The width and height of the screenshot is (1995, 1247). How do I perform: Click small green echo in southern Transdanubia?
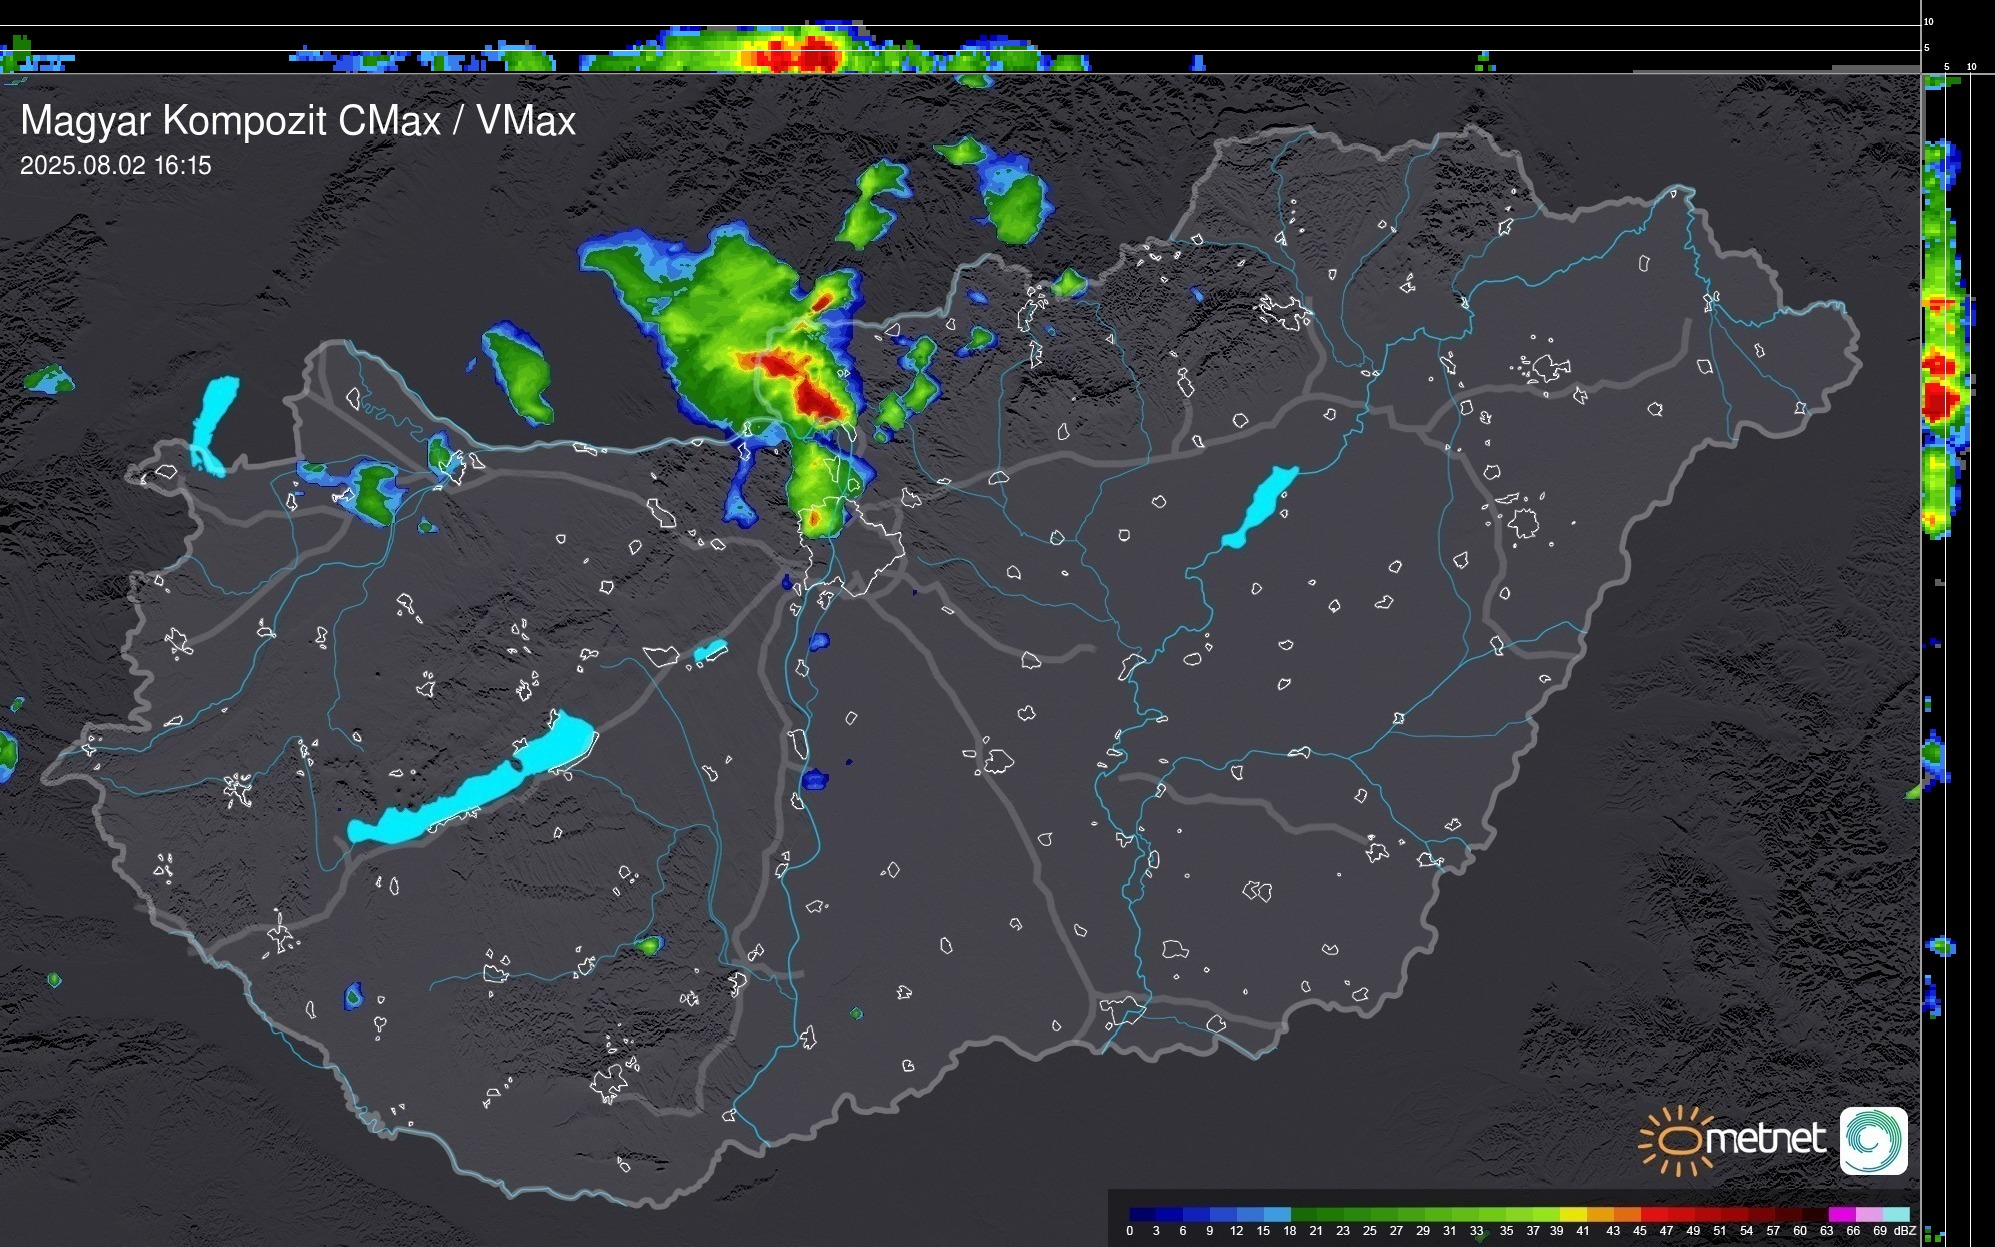[649, 944]
